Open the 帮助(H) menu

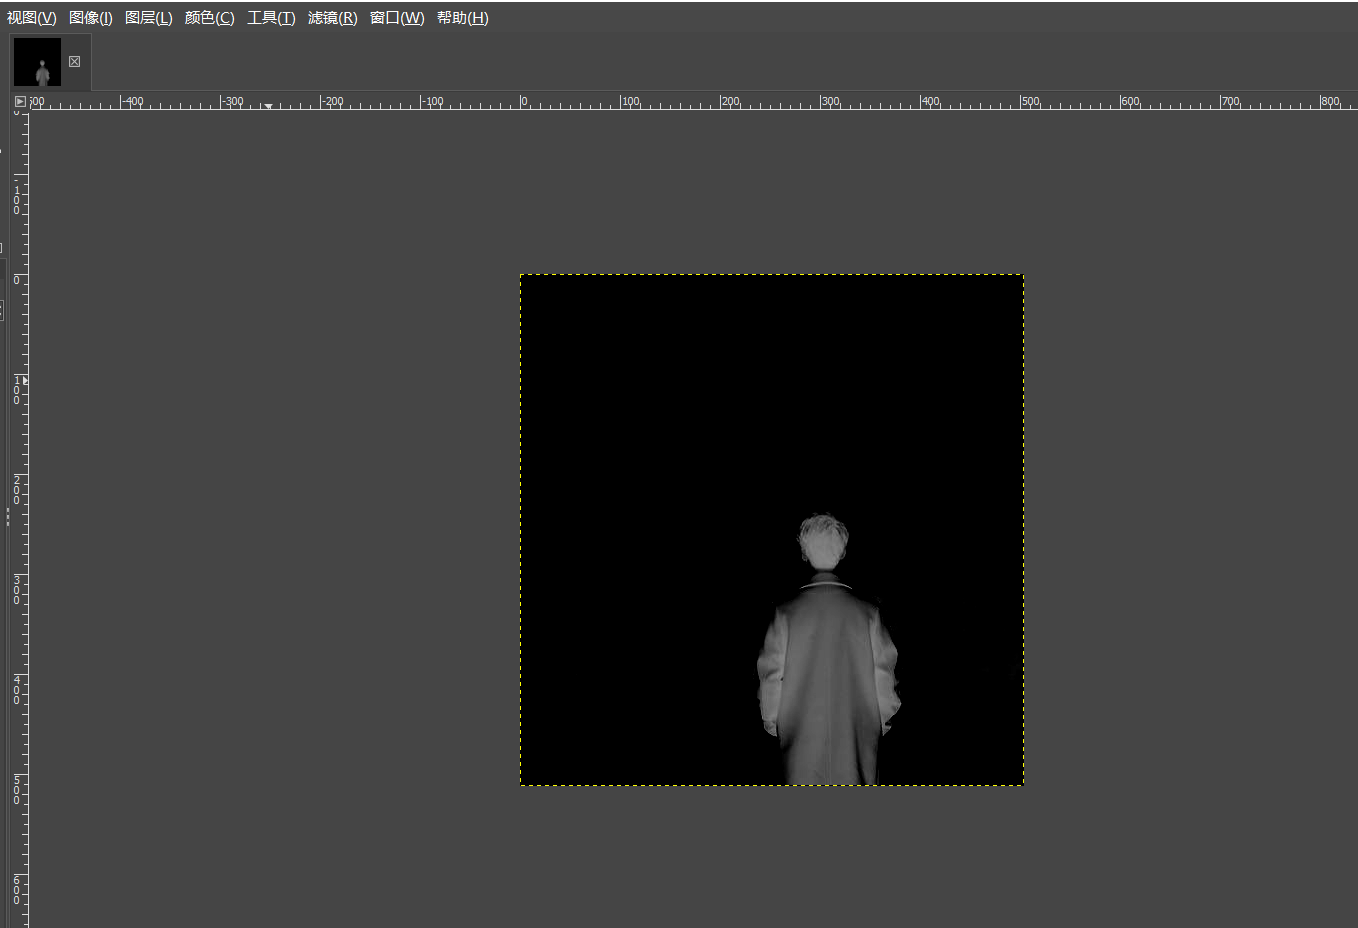coord(463,18)
